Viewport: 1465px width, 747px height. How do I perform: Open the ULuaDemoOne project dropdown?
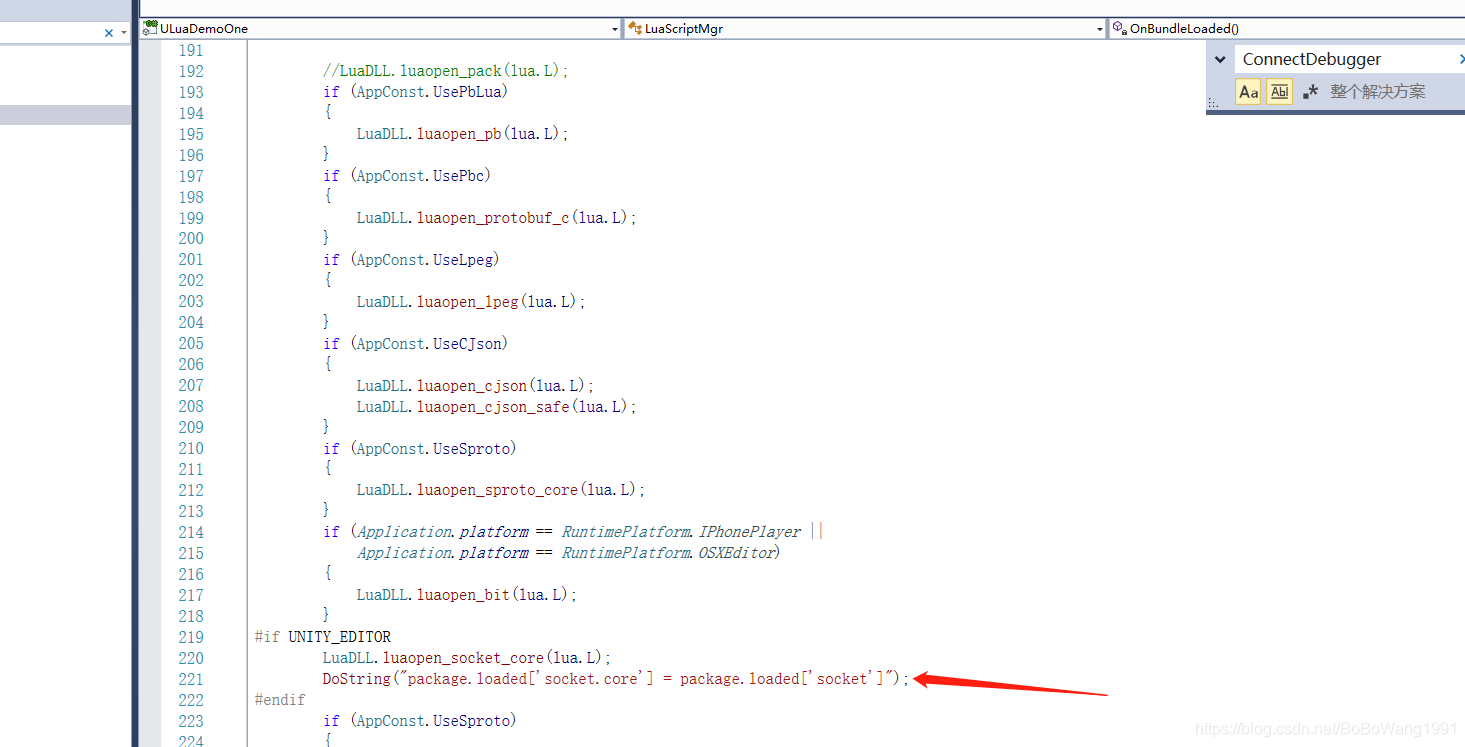coord(381,29)
